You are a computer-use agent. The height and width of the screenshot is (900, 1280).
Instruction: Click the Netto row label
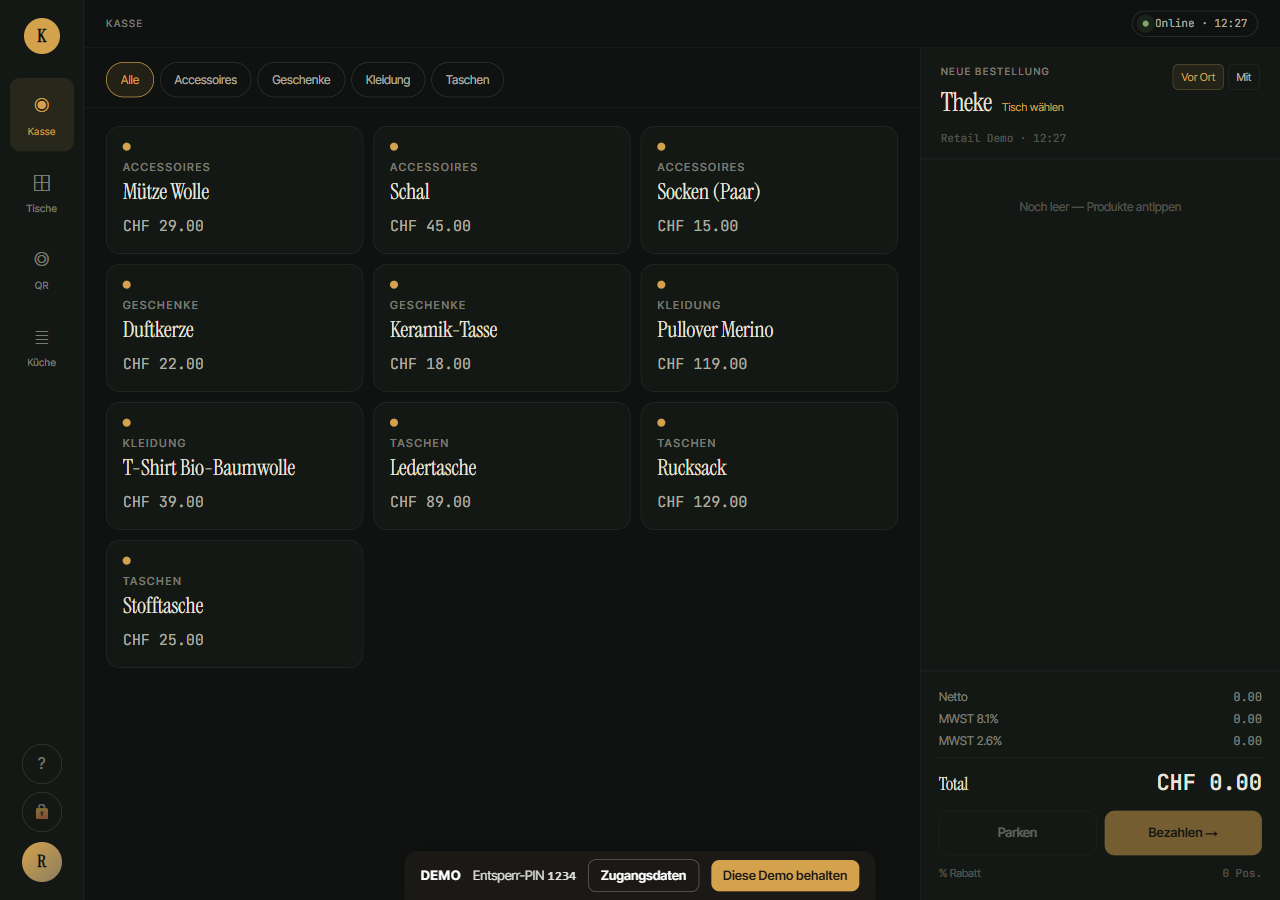point(953,697)
